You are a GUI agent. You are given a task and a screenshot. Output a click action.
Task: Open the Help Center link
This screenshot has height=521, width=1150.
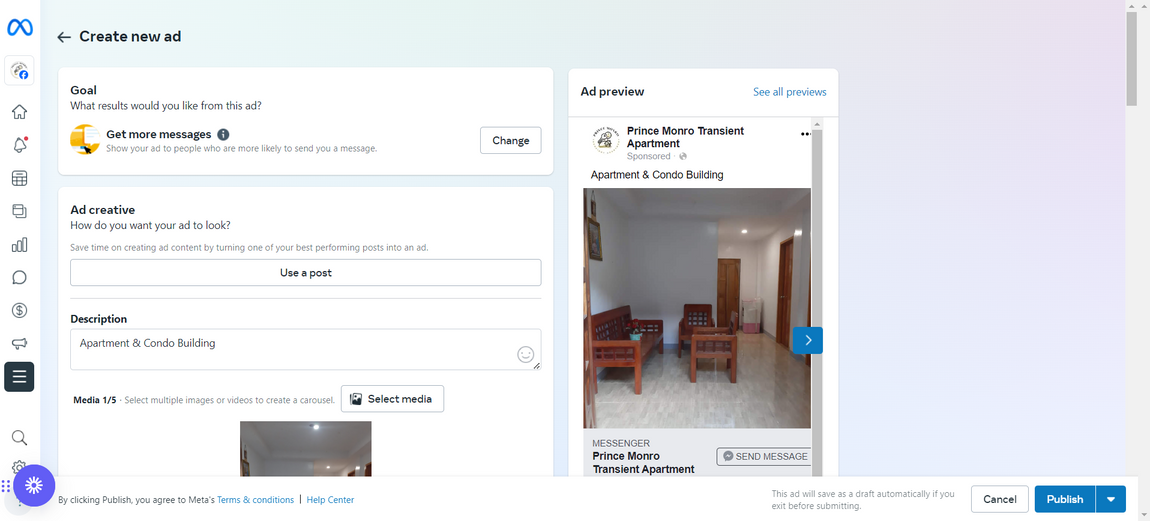coord(330,500)
